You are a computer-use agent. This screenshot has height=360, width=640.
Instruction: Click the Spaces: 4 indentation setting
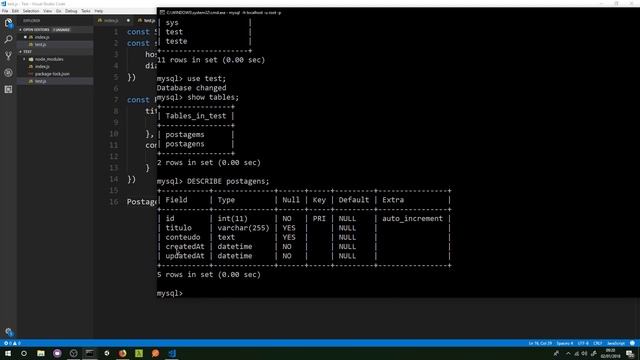(565, 343)
